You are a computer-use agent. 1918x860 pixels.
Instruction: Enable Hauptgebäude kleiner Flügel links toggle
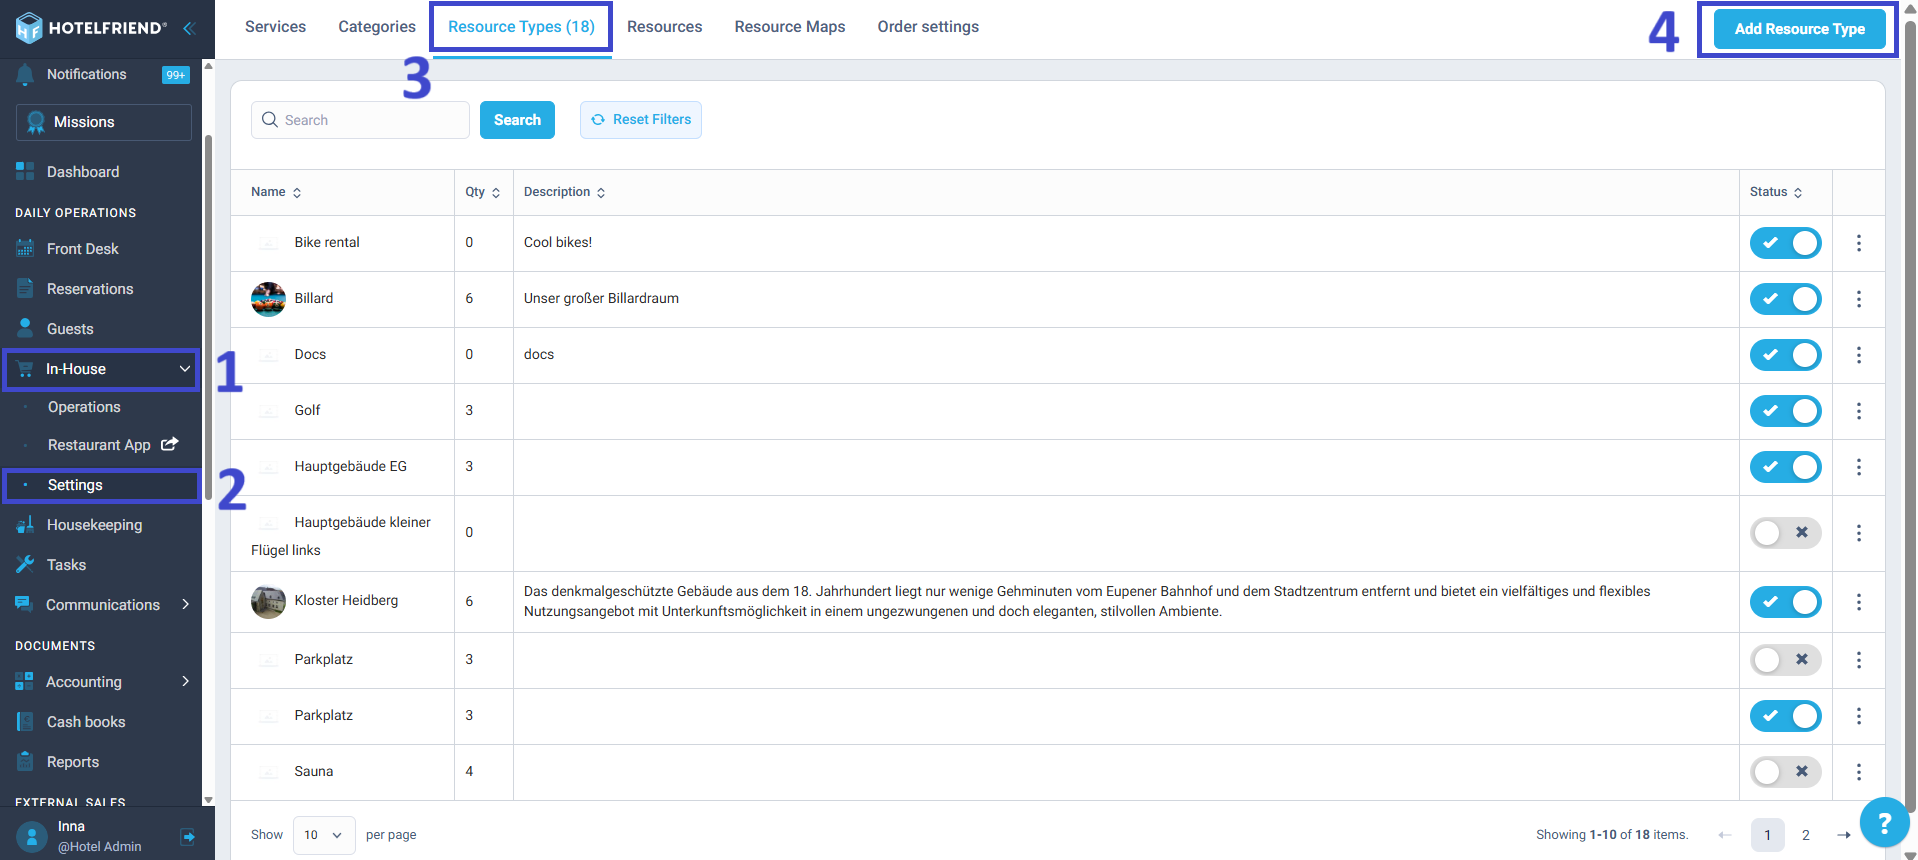pos(1786,533)
